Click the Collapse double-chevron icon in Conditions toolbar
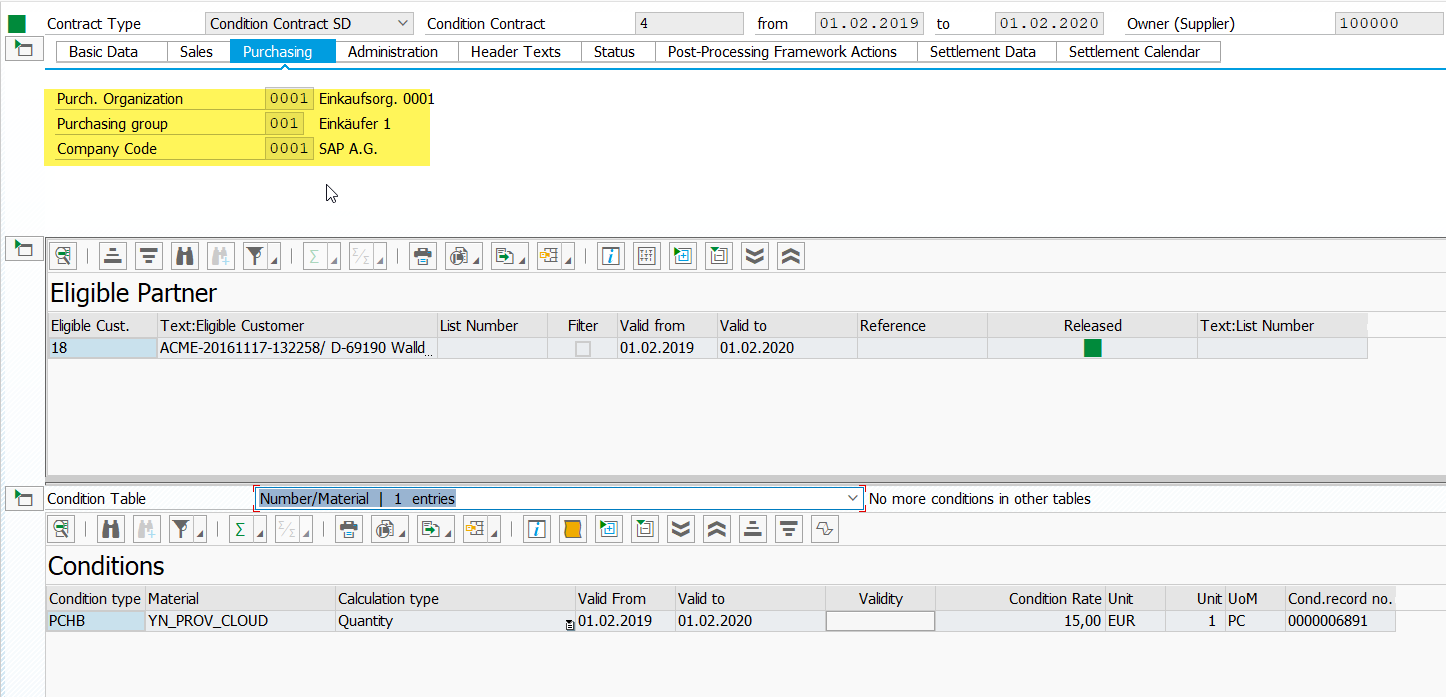Image resolution: width=1446 pixels, height=697 pixels. (716, 528)
